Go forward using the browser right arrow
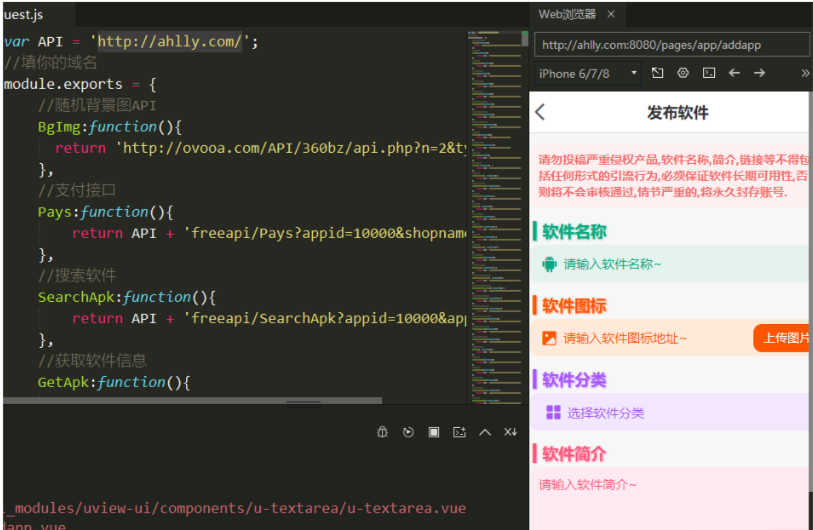This screenshot has height=530, width=813. click(x=760, y=73)
